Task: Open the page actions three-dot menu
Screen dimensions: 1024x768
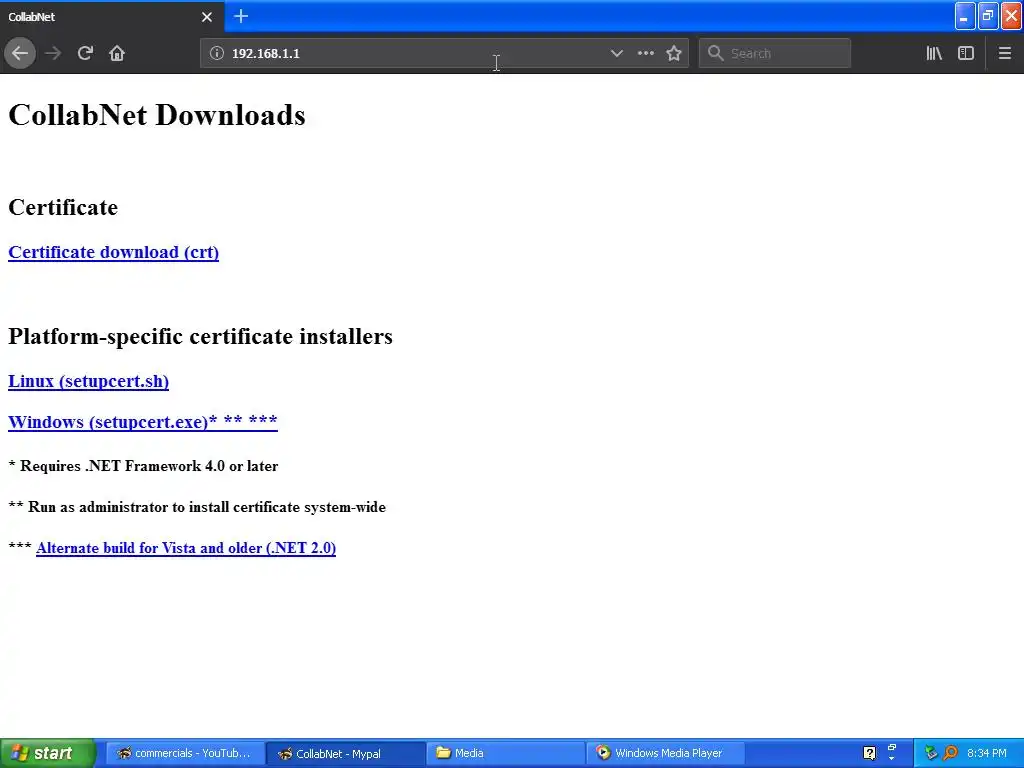Action: click(645, 53)
